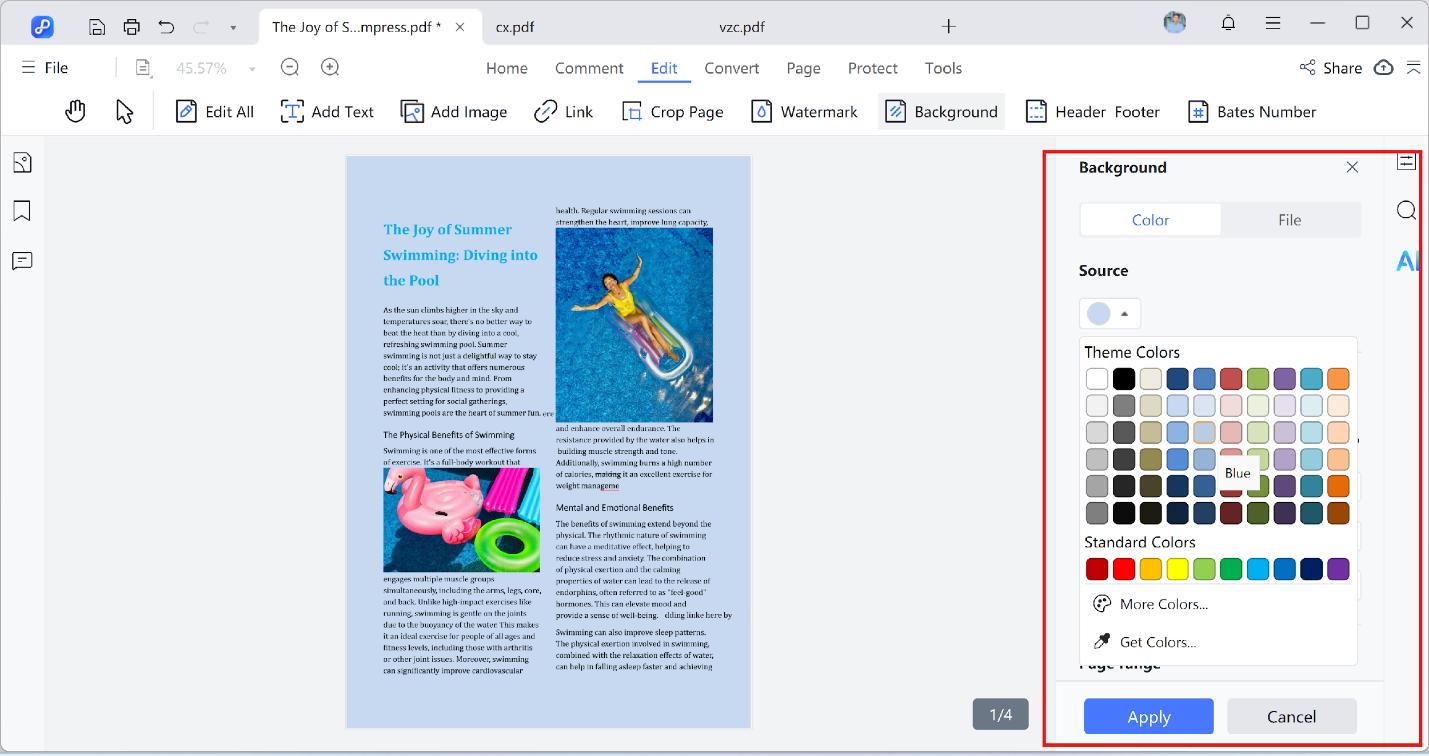The width and height of the screenshot is (1429, 756).
Task: Switch to File background source tab
Action: 1289,220
